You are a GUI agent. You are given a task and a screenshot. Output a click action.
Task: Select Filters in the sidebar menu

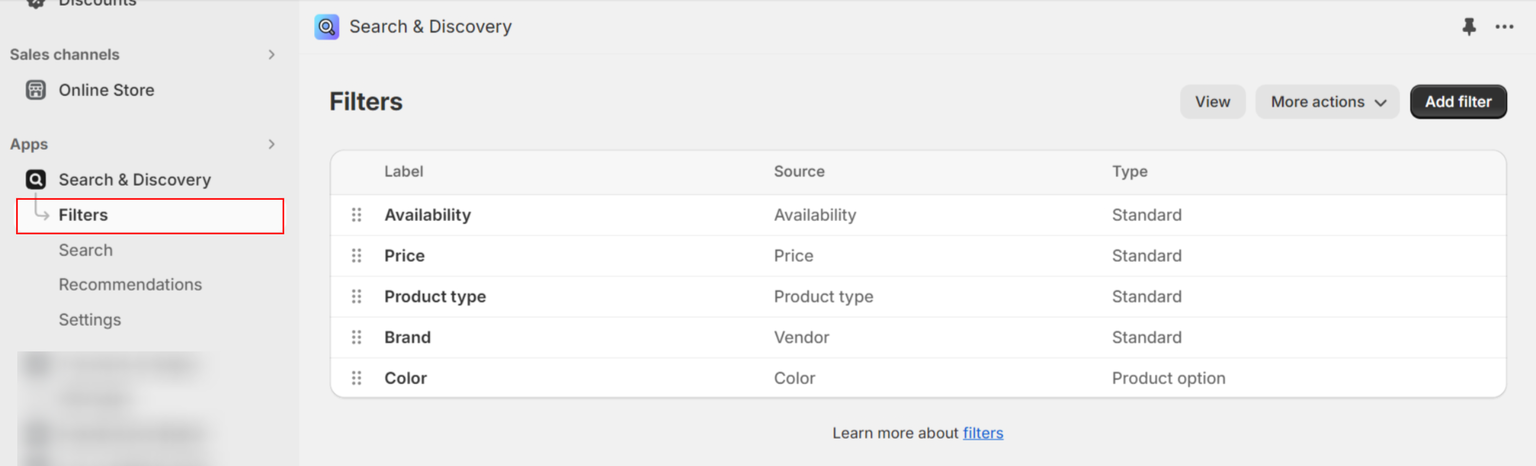[x=83, y=215]
